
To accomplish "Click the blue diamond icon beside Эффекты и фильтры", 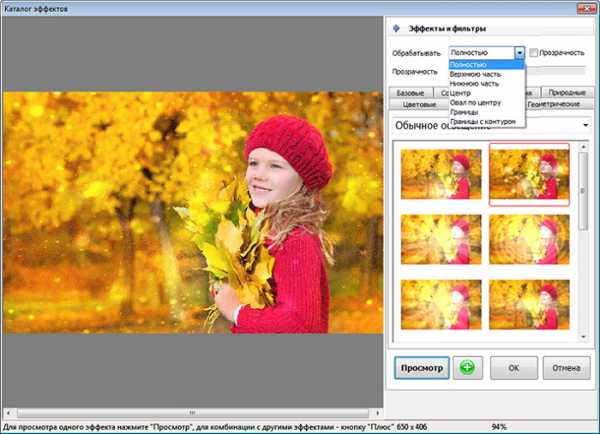I will [x=396, y=28].
